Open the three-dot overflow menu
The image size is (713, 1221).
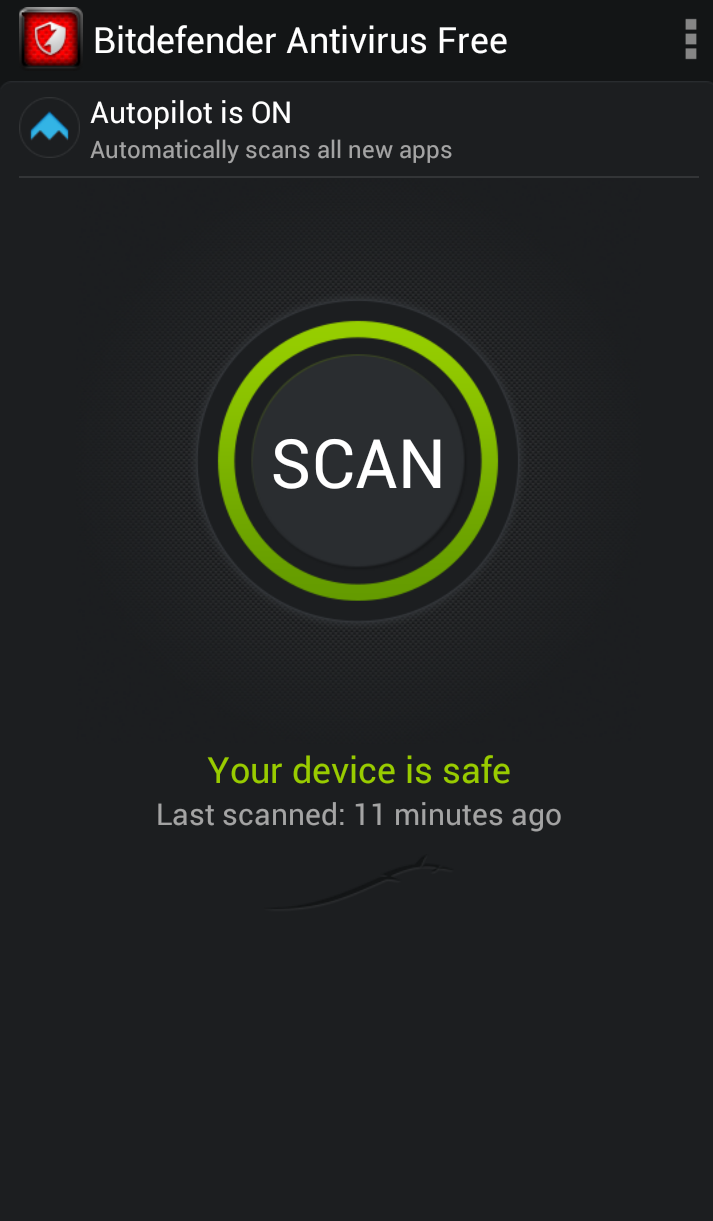pyautogui.click(x=690, y=39)
